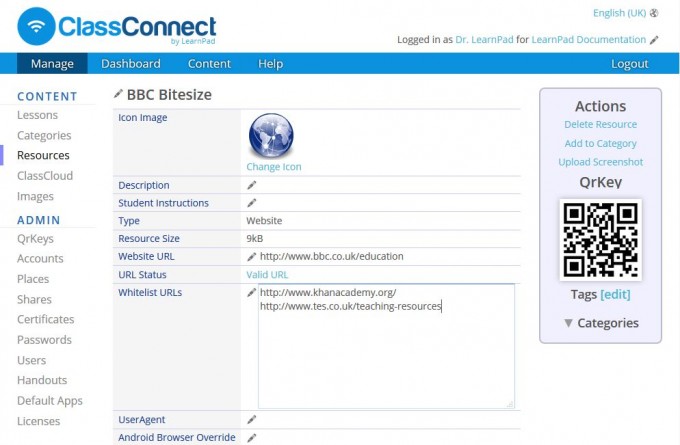680x445 pixels.
Task: Click the pencil icon beside BBC Bitesize title
Action: click(x=118, y=94)
